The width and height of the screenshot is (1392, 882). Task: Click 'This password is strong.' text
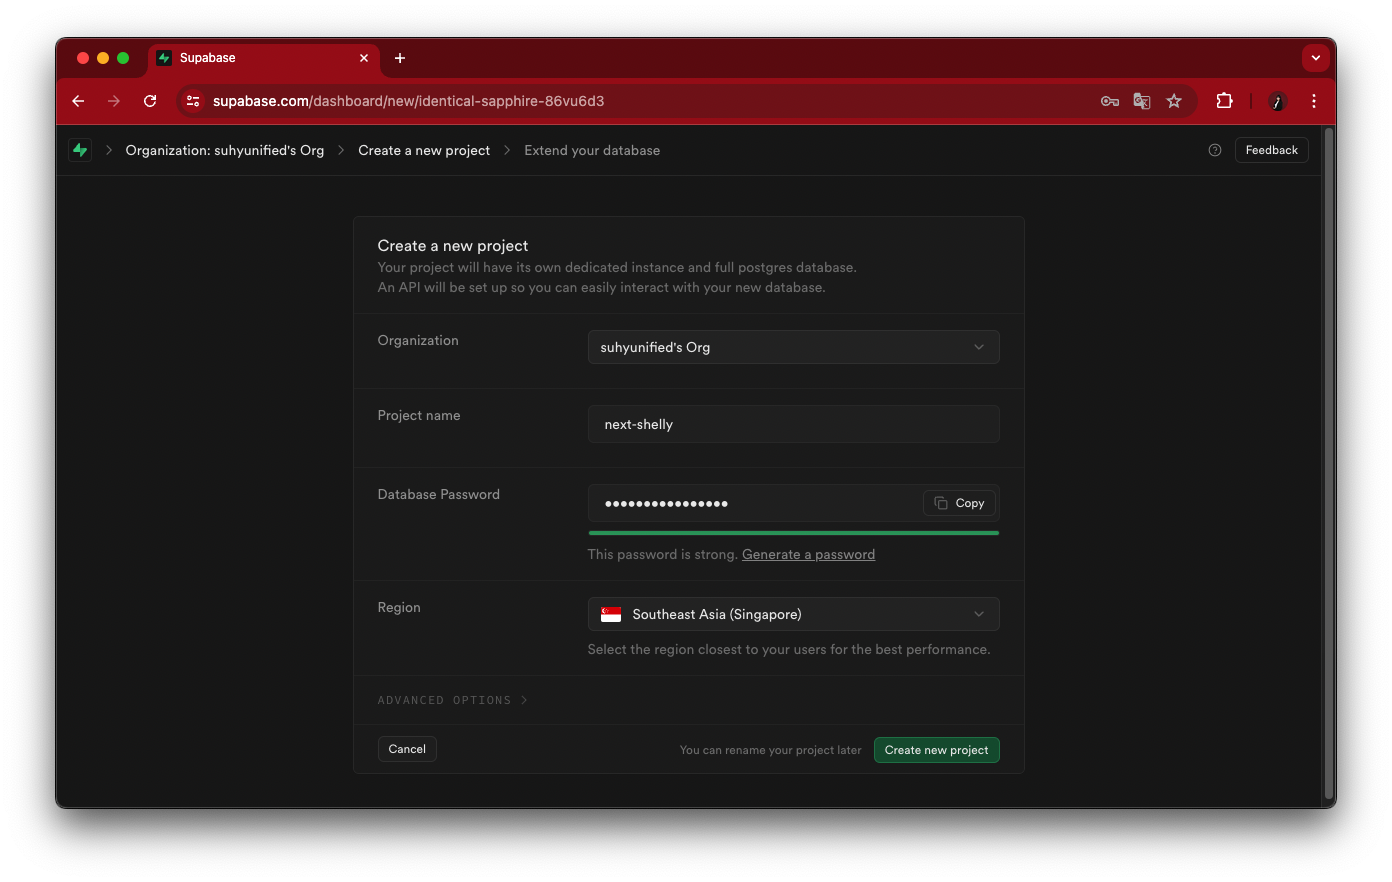[x=663, y=554]
